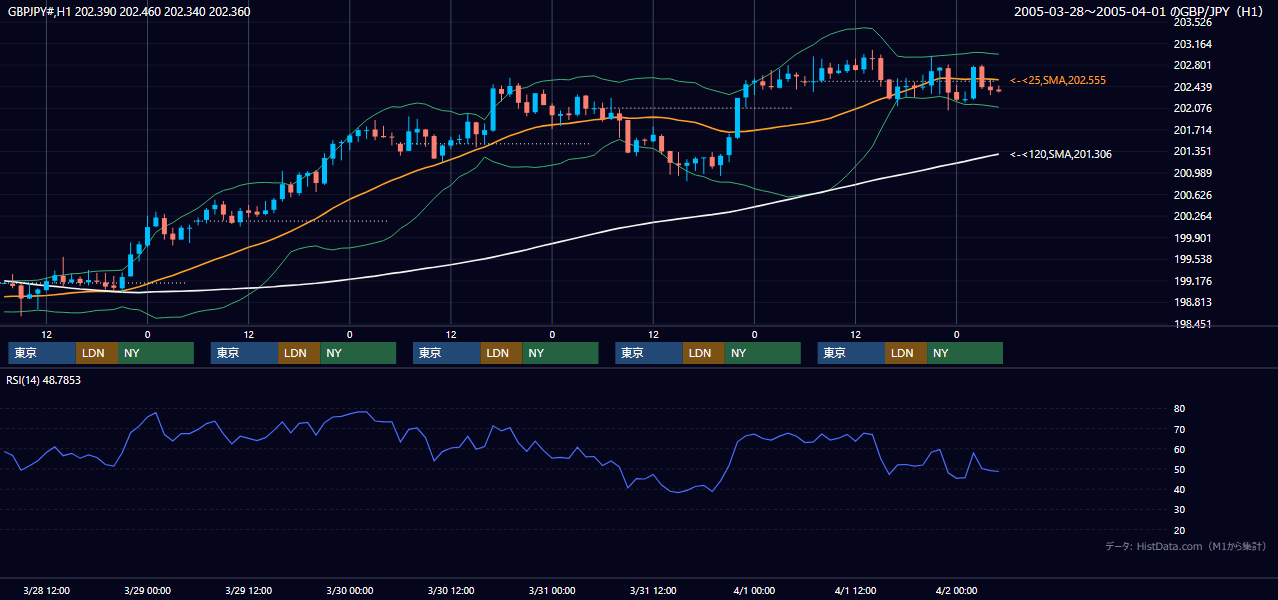Image resolution: width=1278 pixels, height=600 pixels.
Task: Select the LDN session block above 4/1 12:00
Action: pyautogui.click(x=906, y=353)
